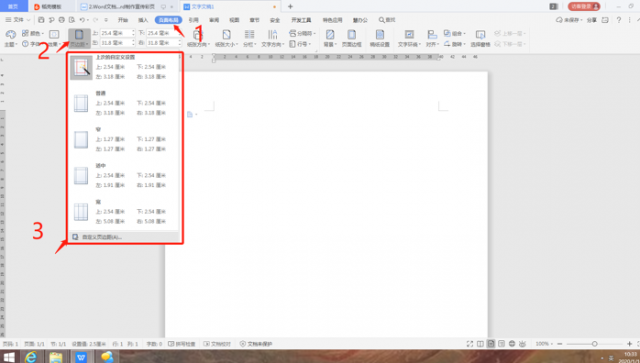The height and width of the screenshot is (363, 640).
Task: Switch to the 插入 (Insert) ribbon tab
Action: coord(143,20)
